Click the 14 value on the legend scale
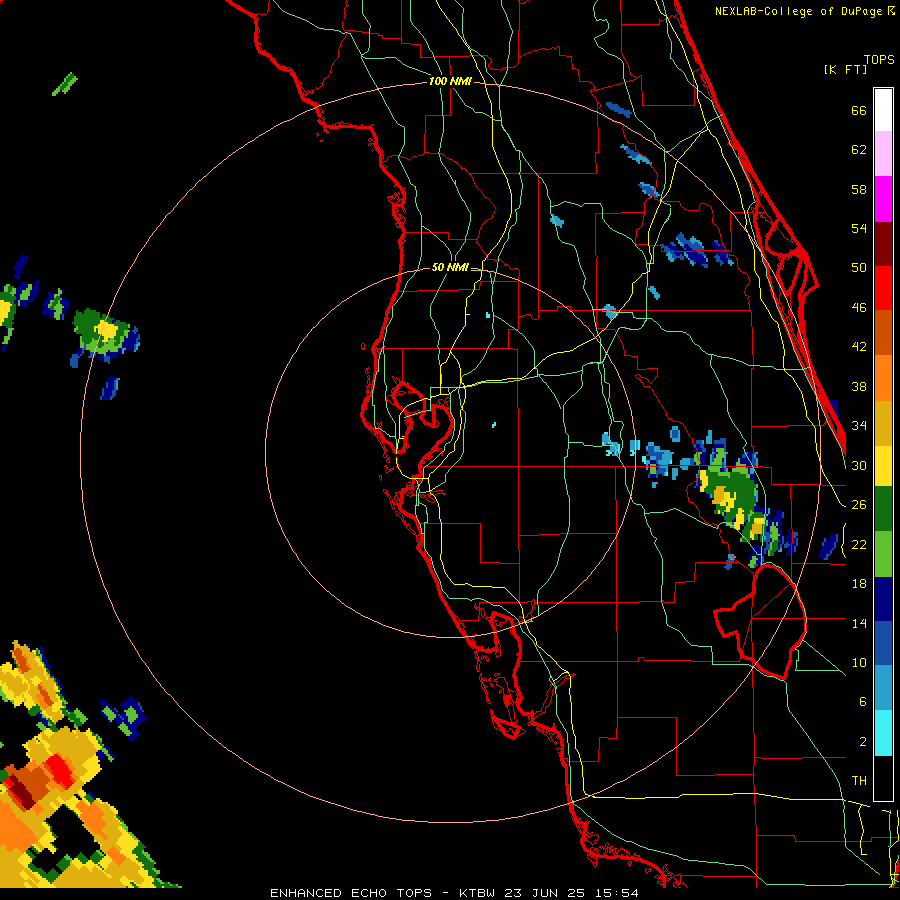This screenshot has height=900, width=900. pyautogui.click(x=859, y=623)
